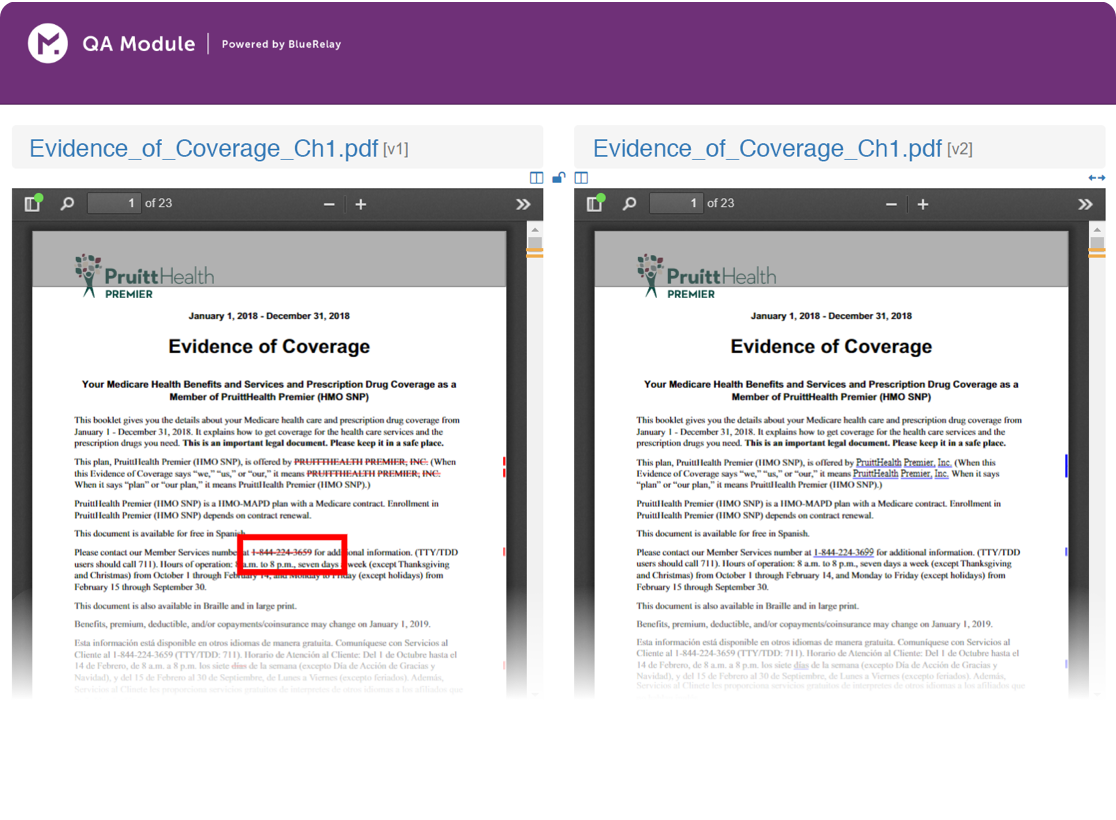
Task: Click the swap documents arrows icon
Action: (x=1097, y=178)
